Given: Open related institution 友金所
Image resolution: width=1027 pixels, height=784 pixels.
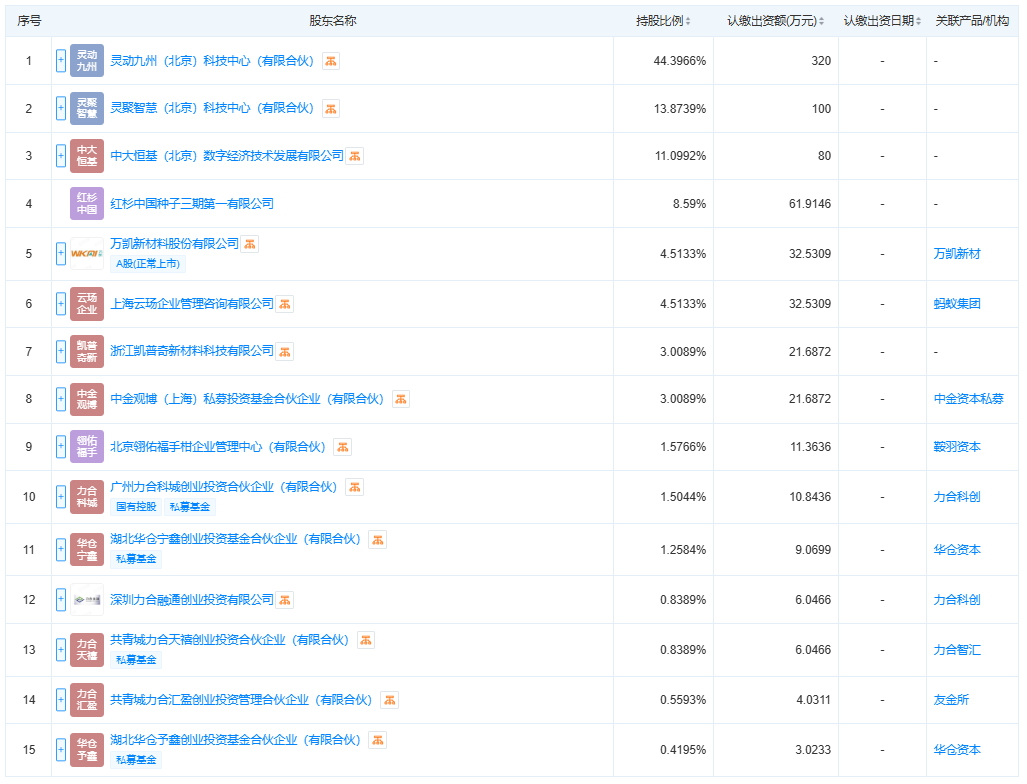Looking at the screenshot, I should click(951, 700).
